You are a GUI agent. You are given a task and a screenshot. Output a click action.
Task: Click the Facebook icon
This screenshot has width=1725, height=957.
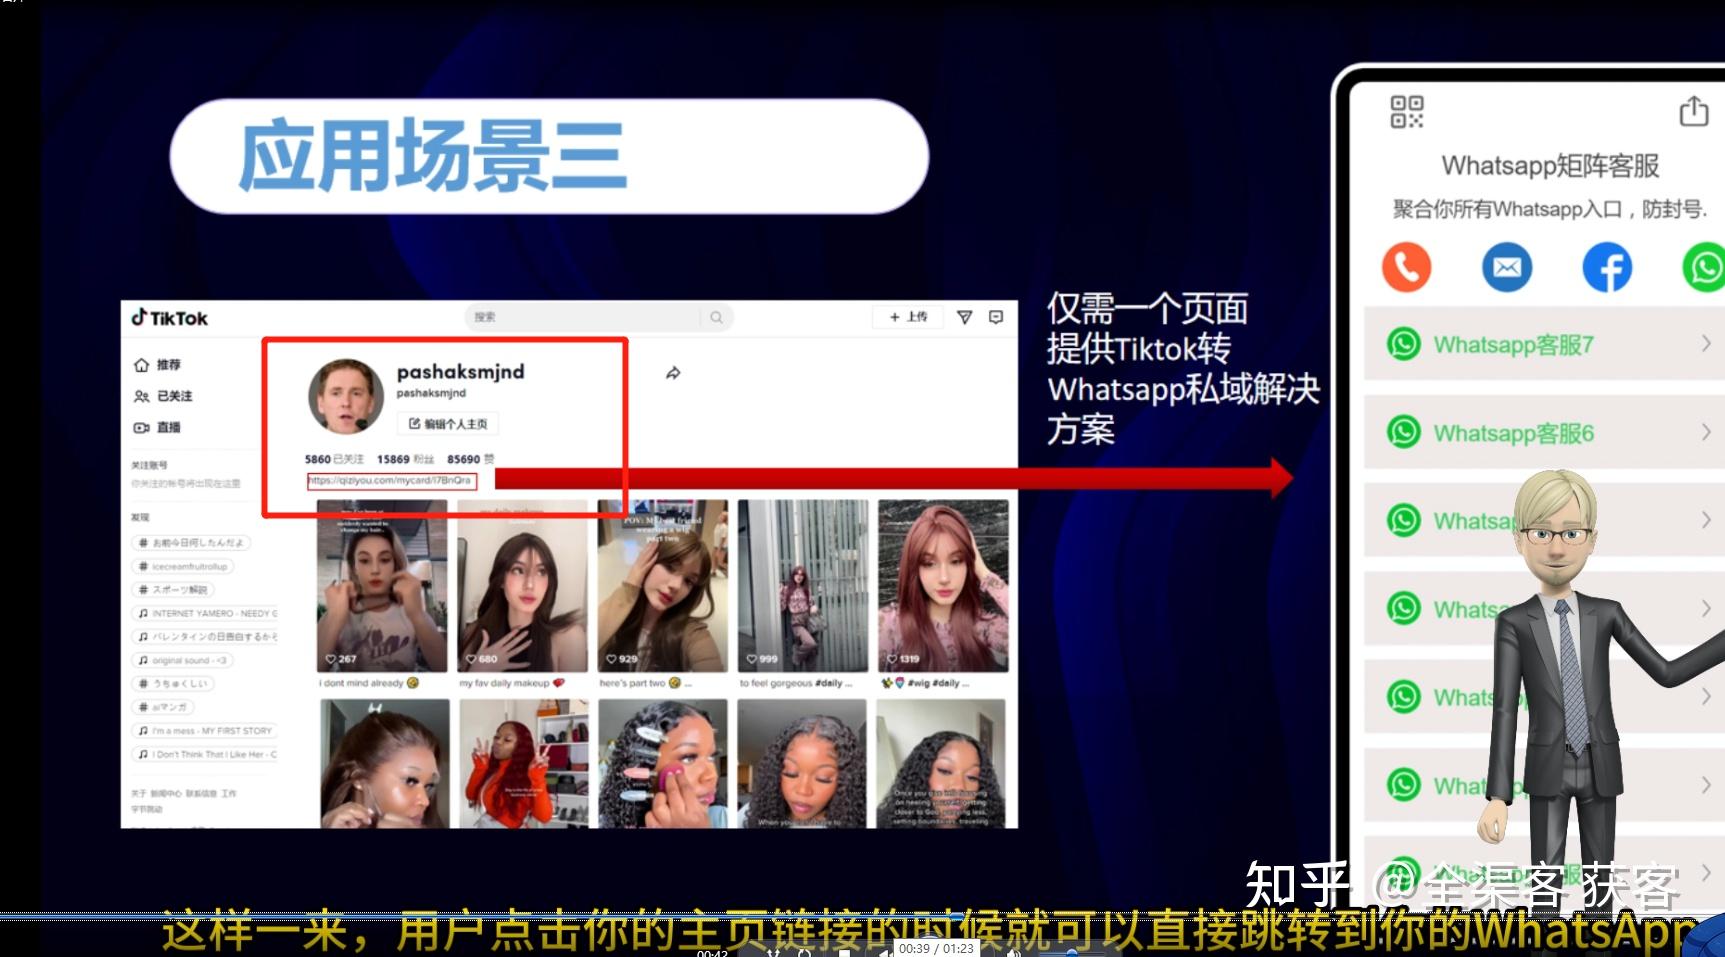[x=1607, y=268]
